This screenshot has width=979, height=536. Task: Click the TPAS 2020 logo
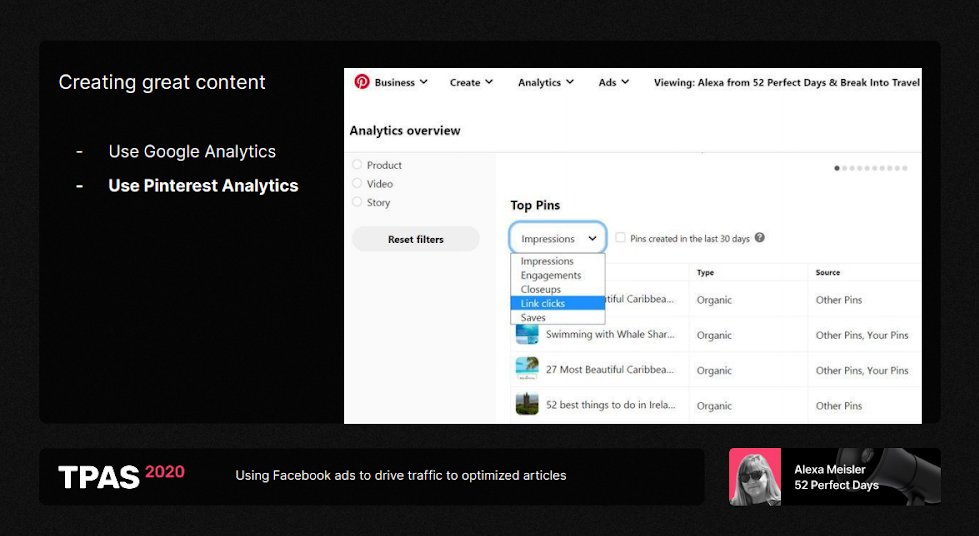[121, 476]
